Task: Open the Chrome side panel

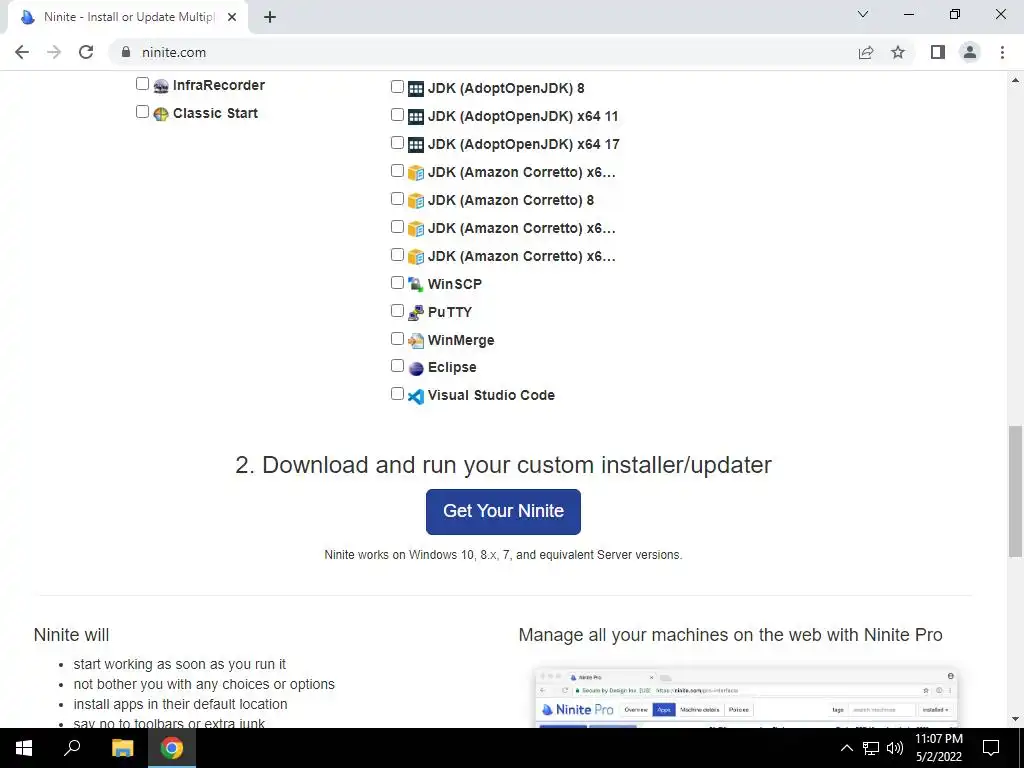Action: tap(938, 52)
